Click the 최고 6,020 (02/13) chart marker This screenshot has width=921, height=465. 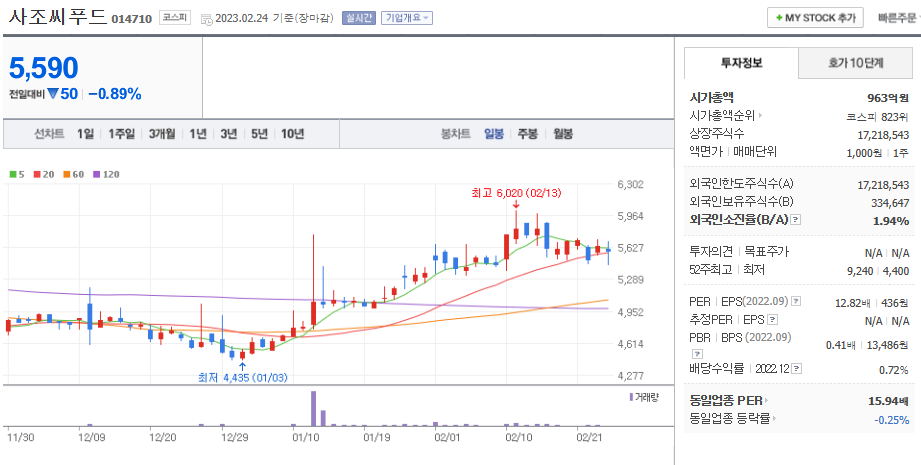point(516,193)
